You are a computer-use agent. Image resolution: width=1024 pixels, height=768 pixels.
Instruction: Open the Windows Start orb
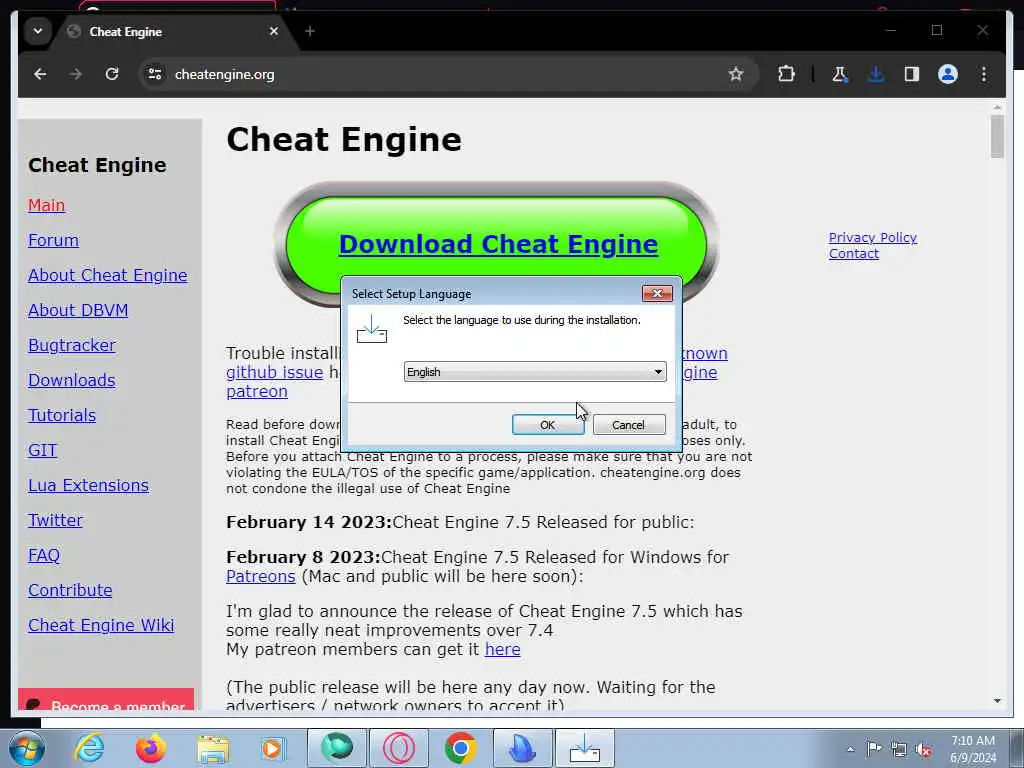(26, 748)
